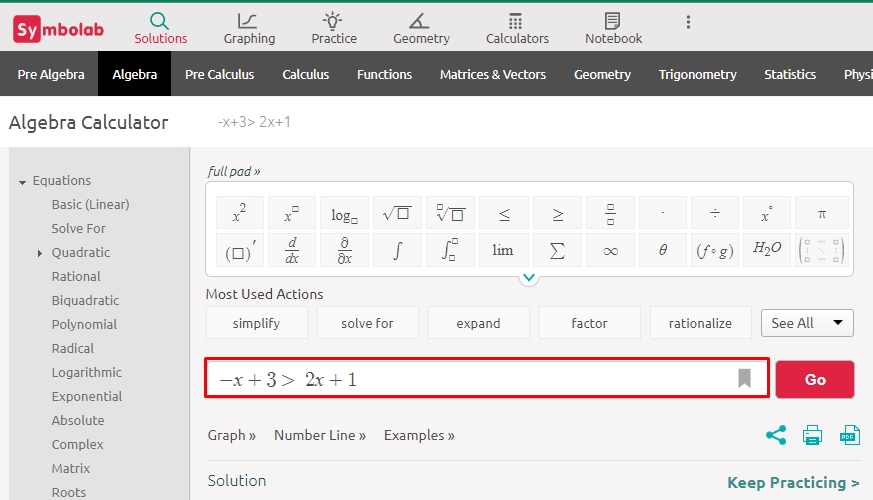Insert less than or equal sign

pos(504,213)
